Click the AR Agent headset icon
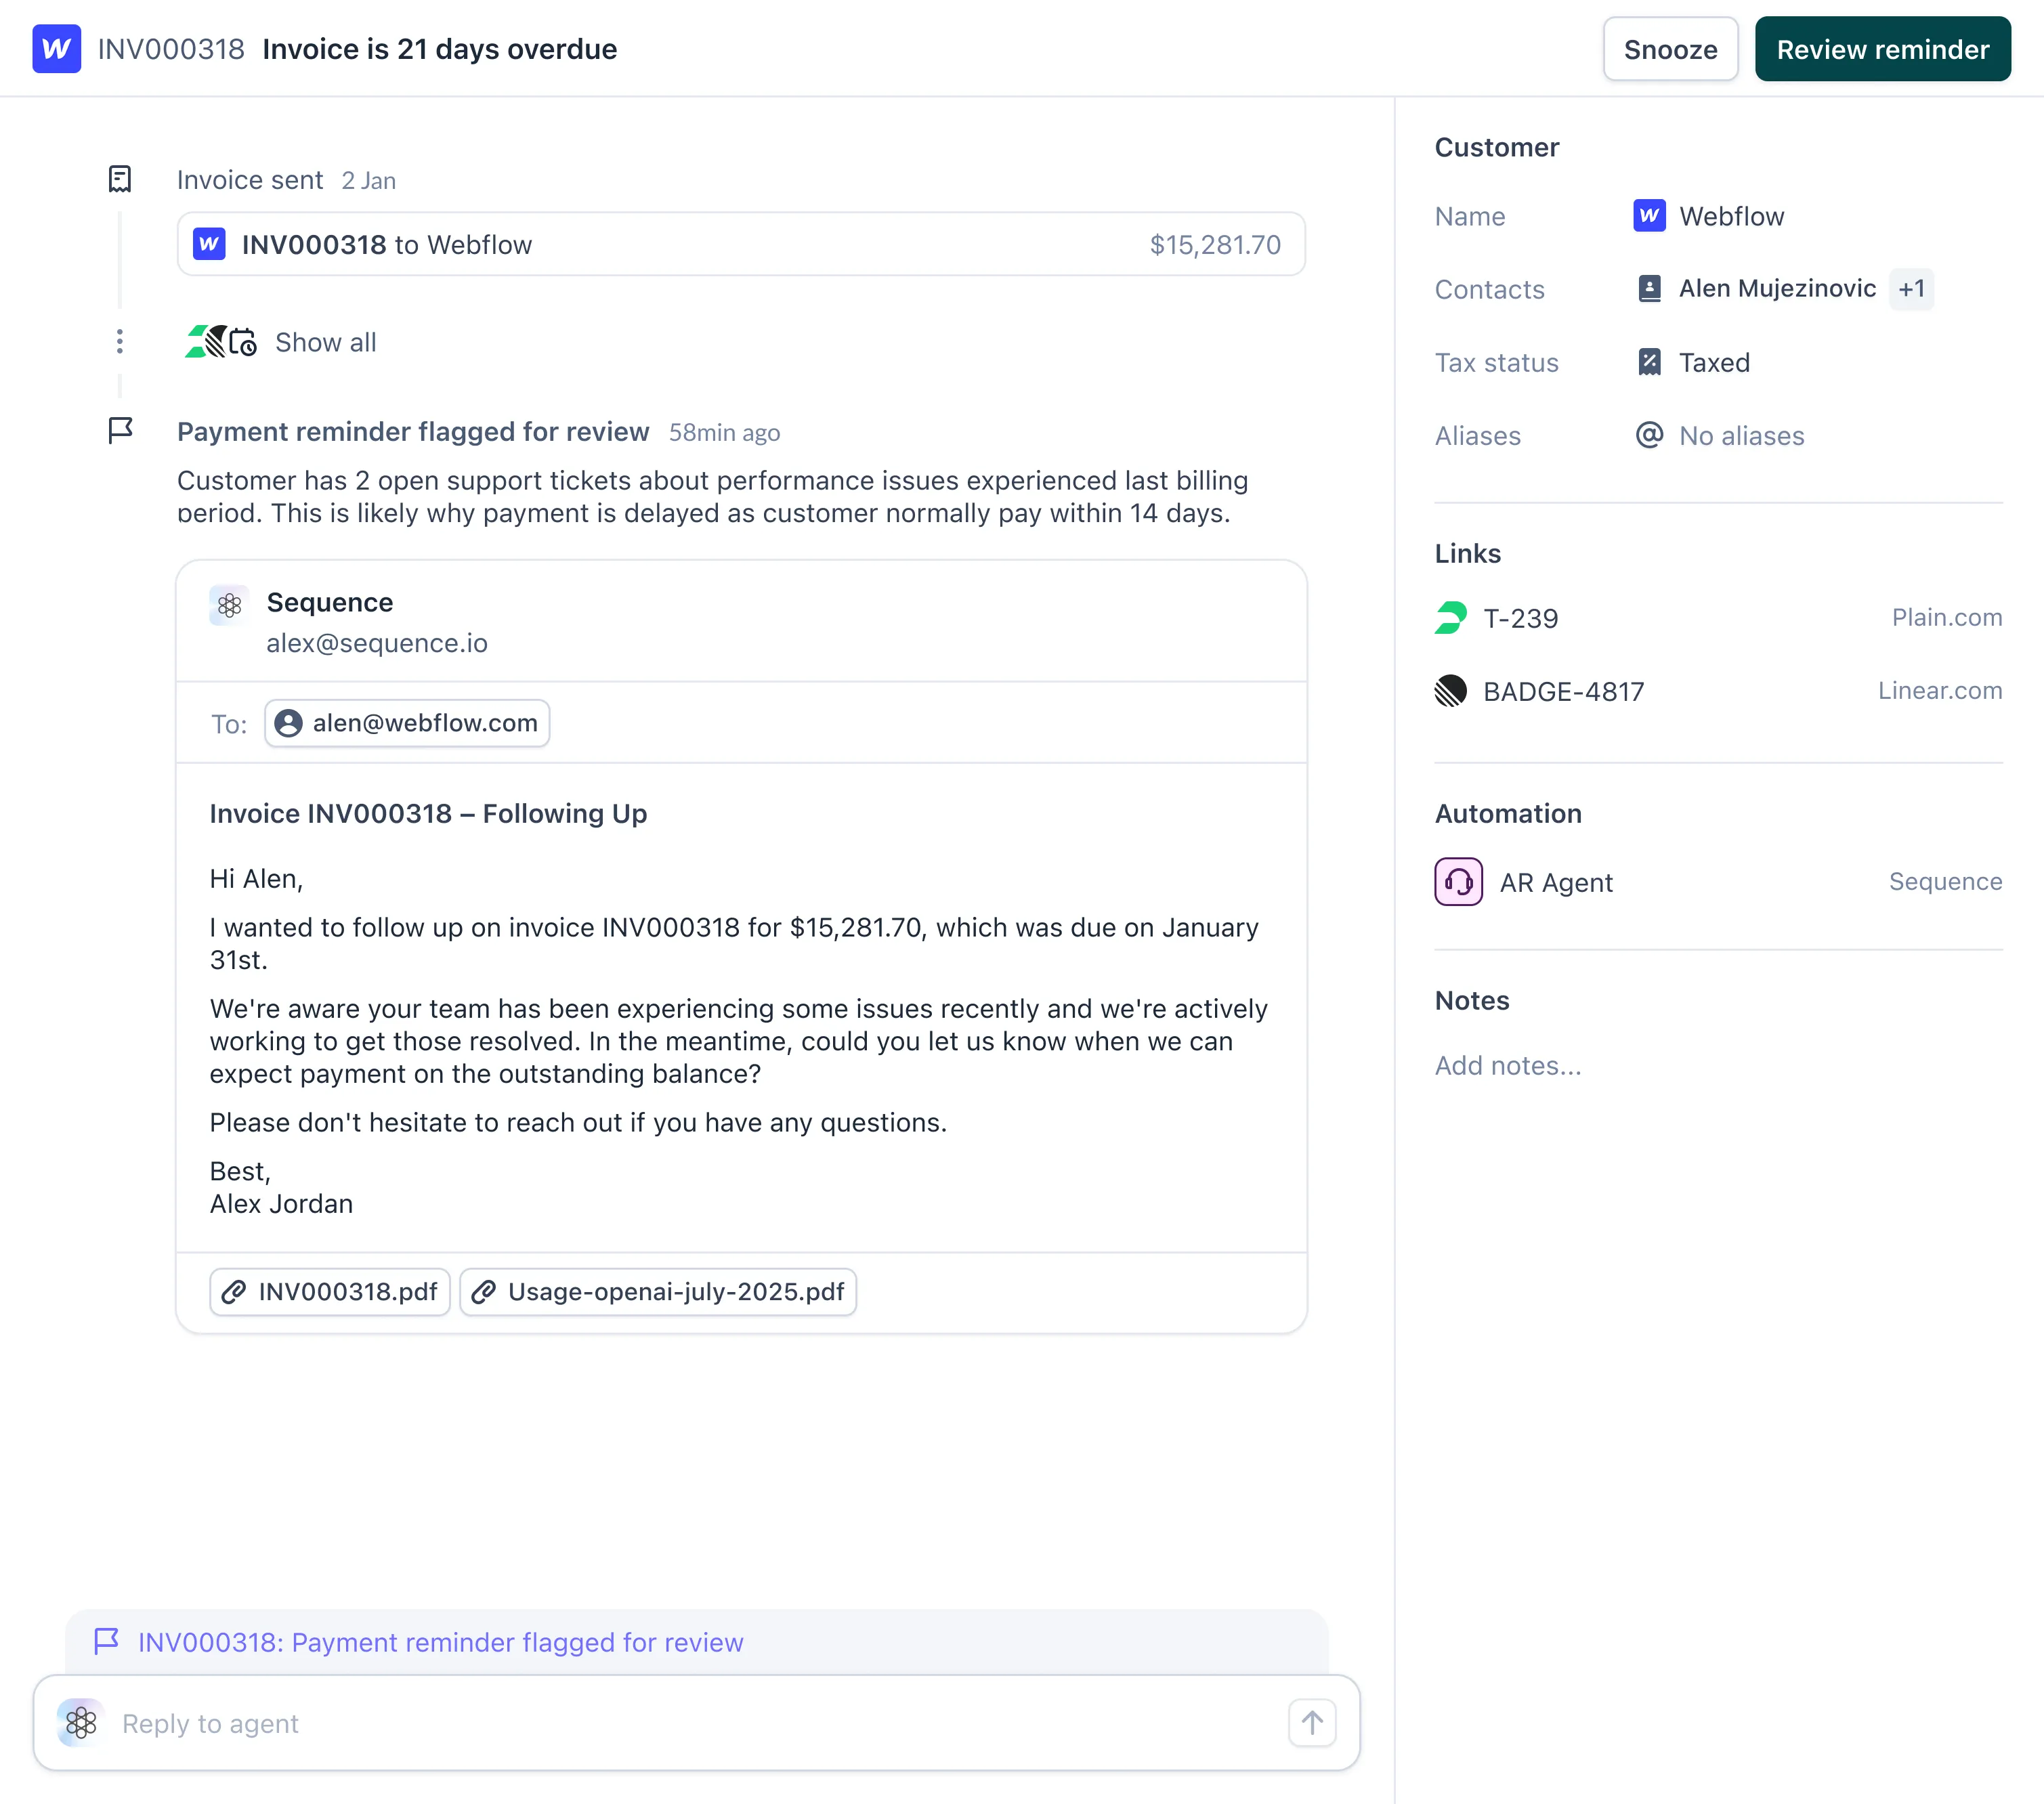This screenshot has width=2044, height=1804. coord(1458,882)
